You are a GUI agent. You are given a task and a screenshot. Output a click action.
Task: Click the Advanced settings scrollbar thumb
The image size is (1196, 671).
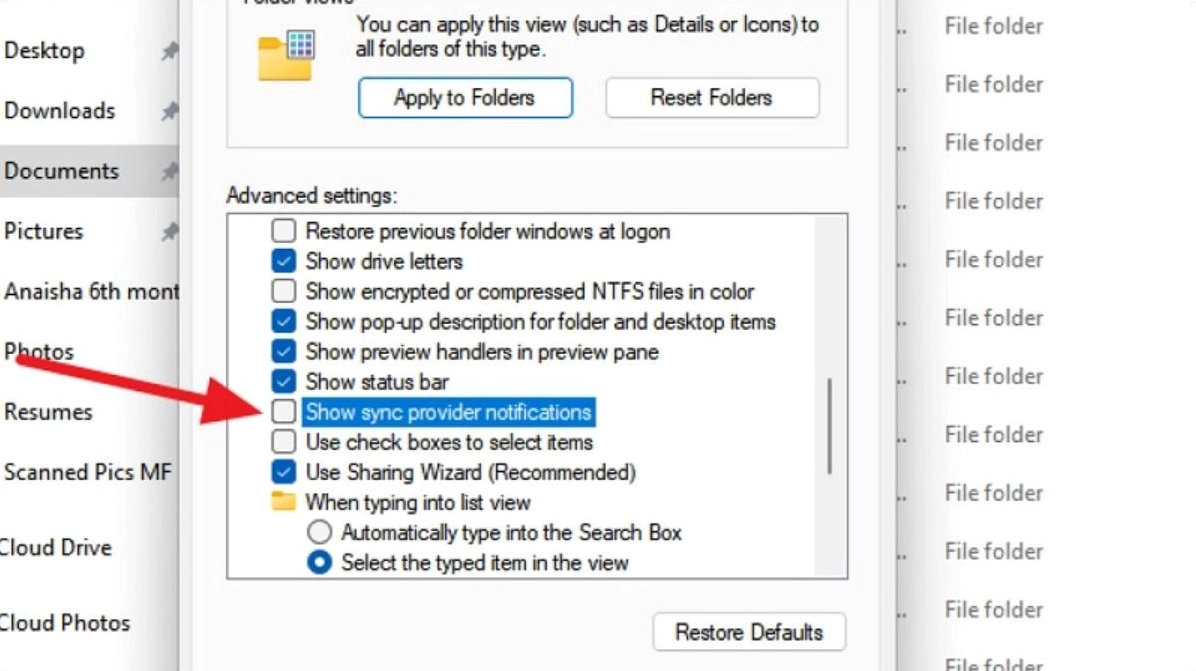pos(829,425)
